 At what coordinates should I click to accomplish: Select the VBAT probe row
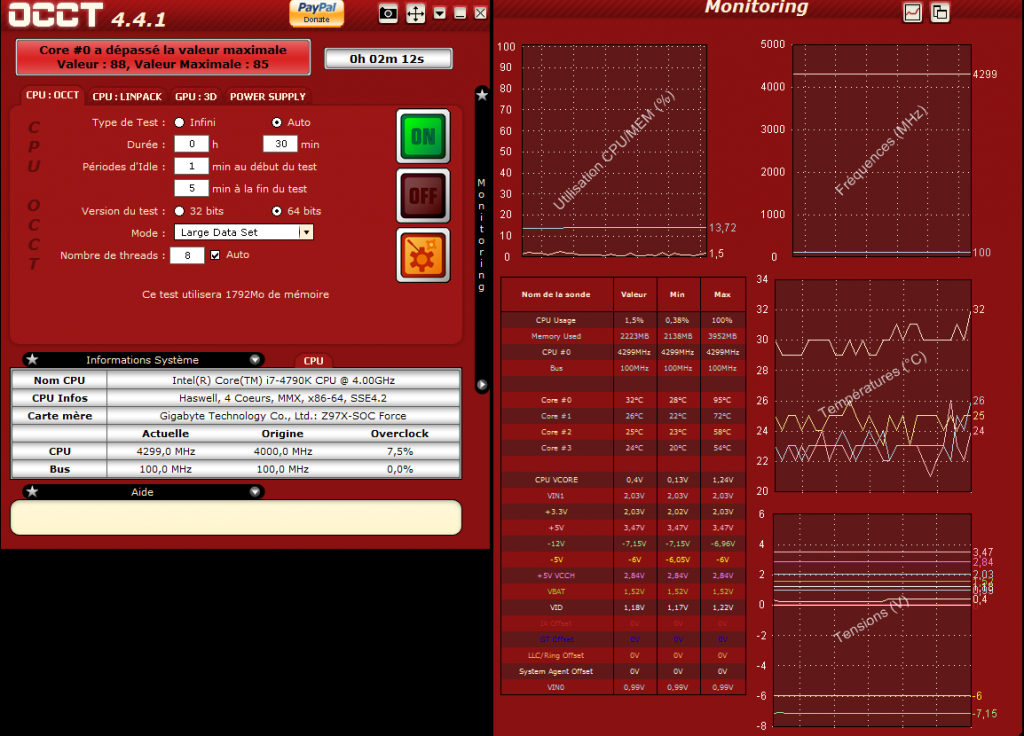click(623, 592)
